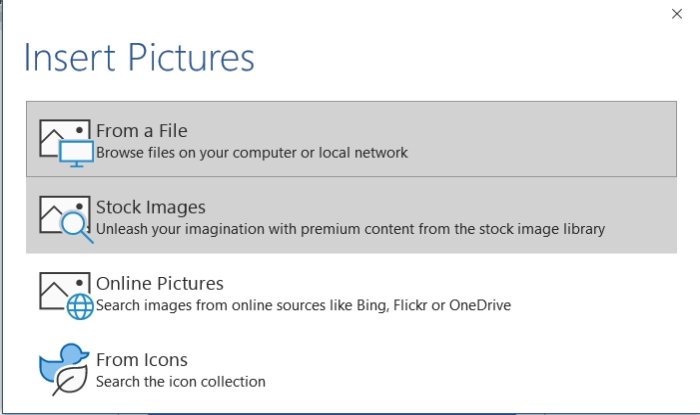Click "Browse files on your computer" description
The height and width of the screenshot is (415, 700).
pos(252,153)
